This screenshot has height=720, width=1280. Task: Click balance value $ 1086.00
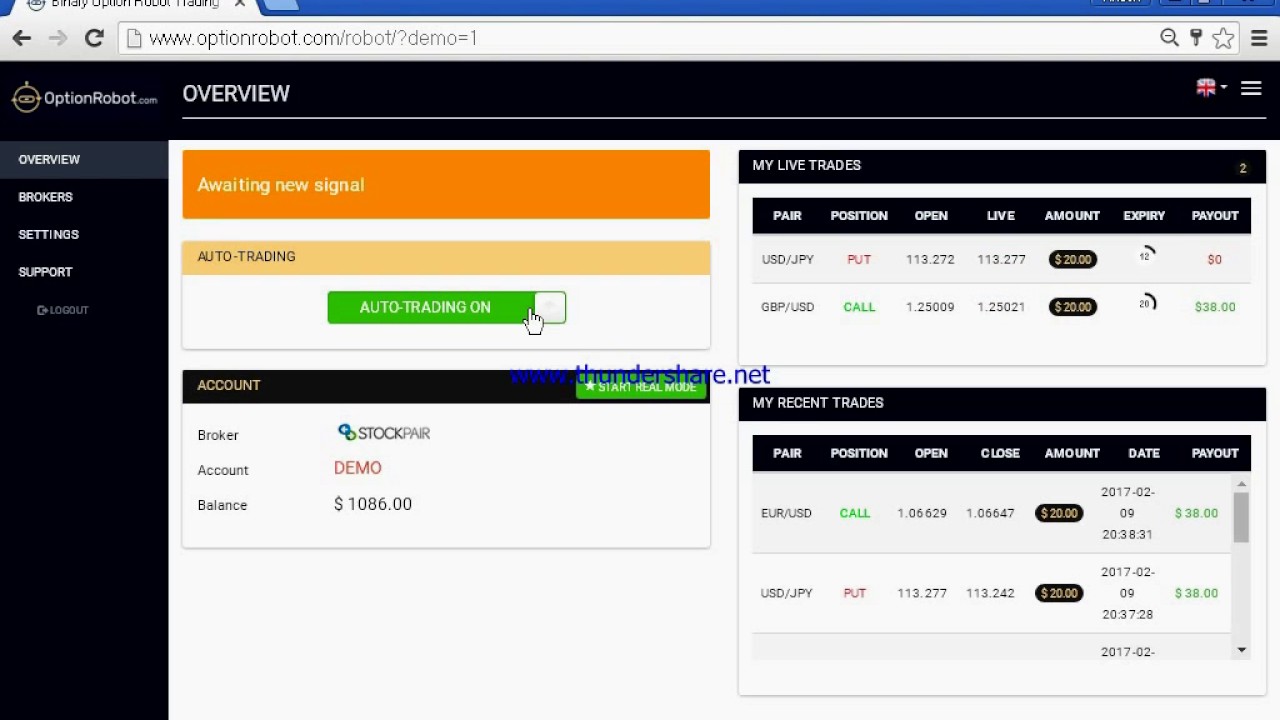tap(373, 504)
